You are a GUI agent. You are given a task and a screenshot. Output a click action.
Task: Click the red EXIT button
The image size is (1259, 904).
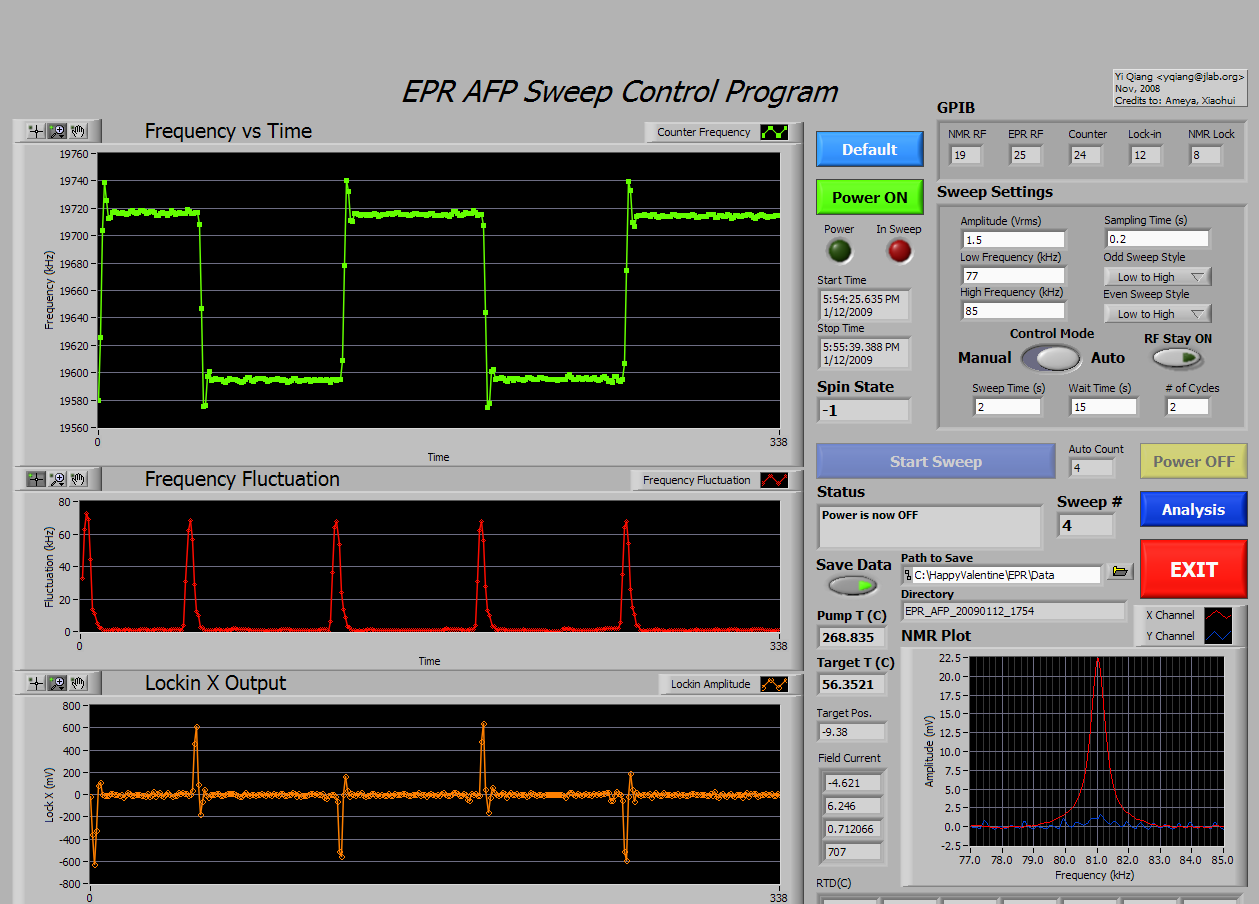pyautogui.click(x=1193, y=569)
